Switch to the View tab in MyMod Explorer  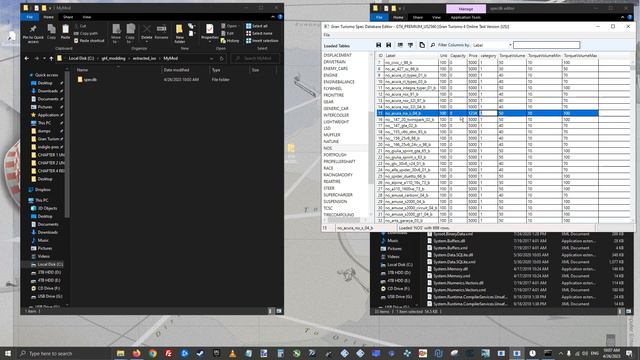tap(87, 17)
